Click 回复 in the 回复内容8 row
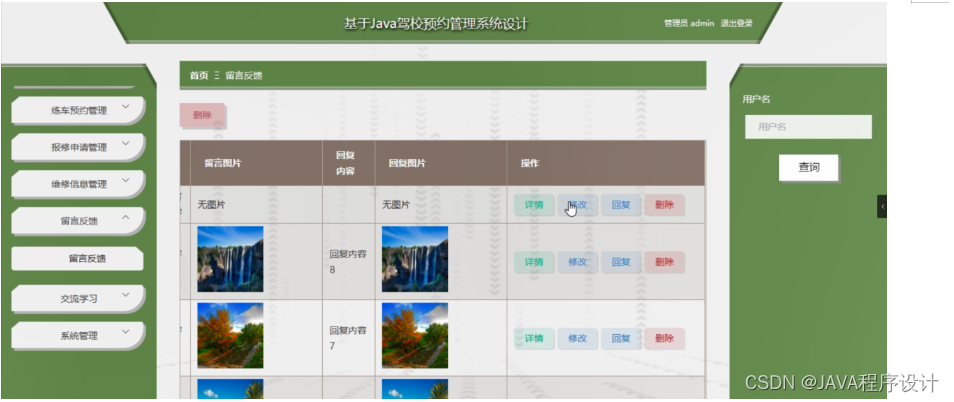 621,262
